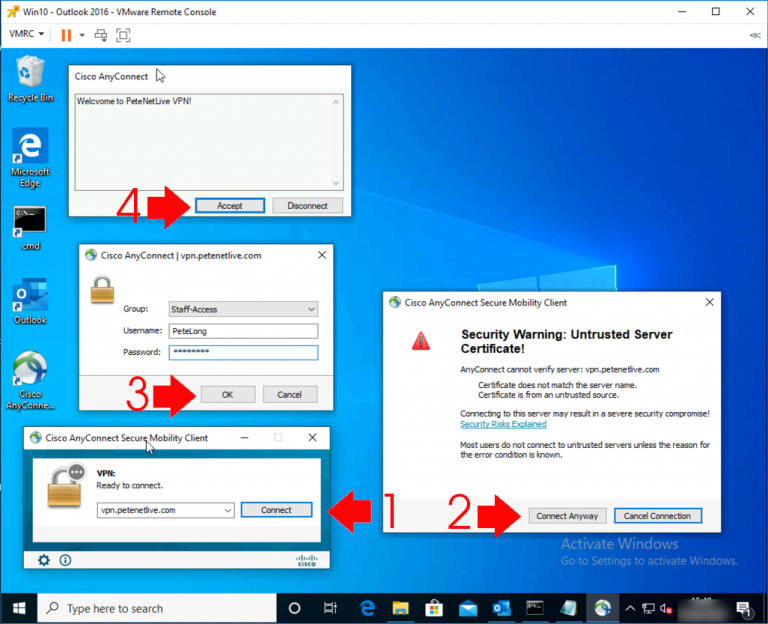The image size is (768, 624).
Task: Launch Edge from the taskbar
Action: pos(367,608)
